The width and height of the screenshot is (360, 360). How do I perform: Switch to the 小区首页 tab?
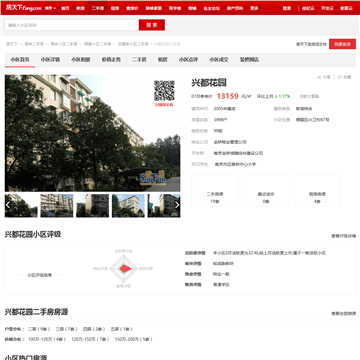point(20,60)
